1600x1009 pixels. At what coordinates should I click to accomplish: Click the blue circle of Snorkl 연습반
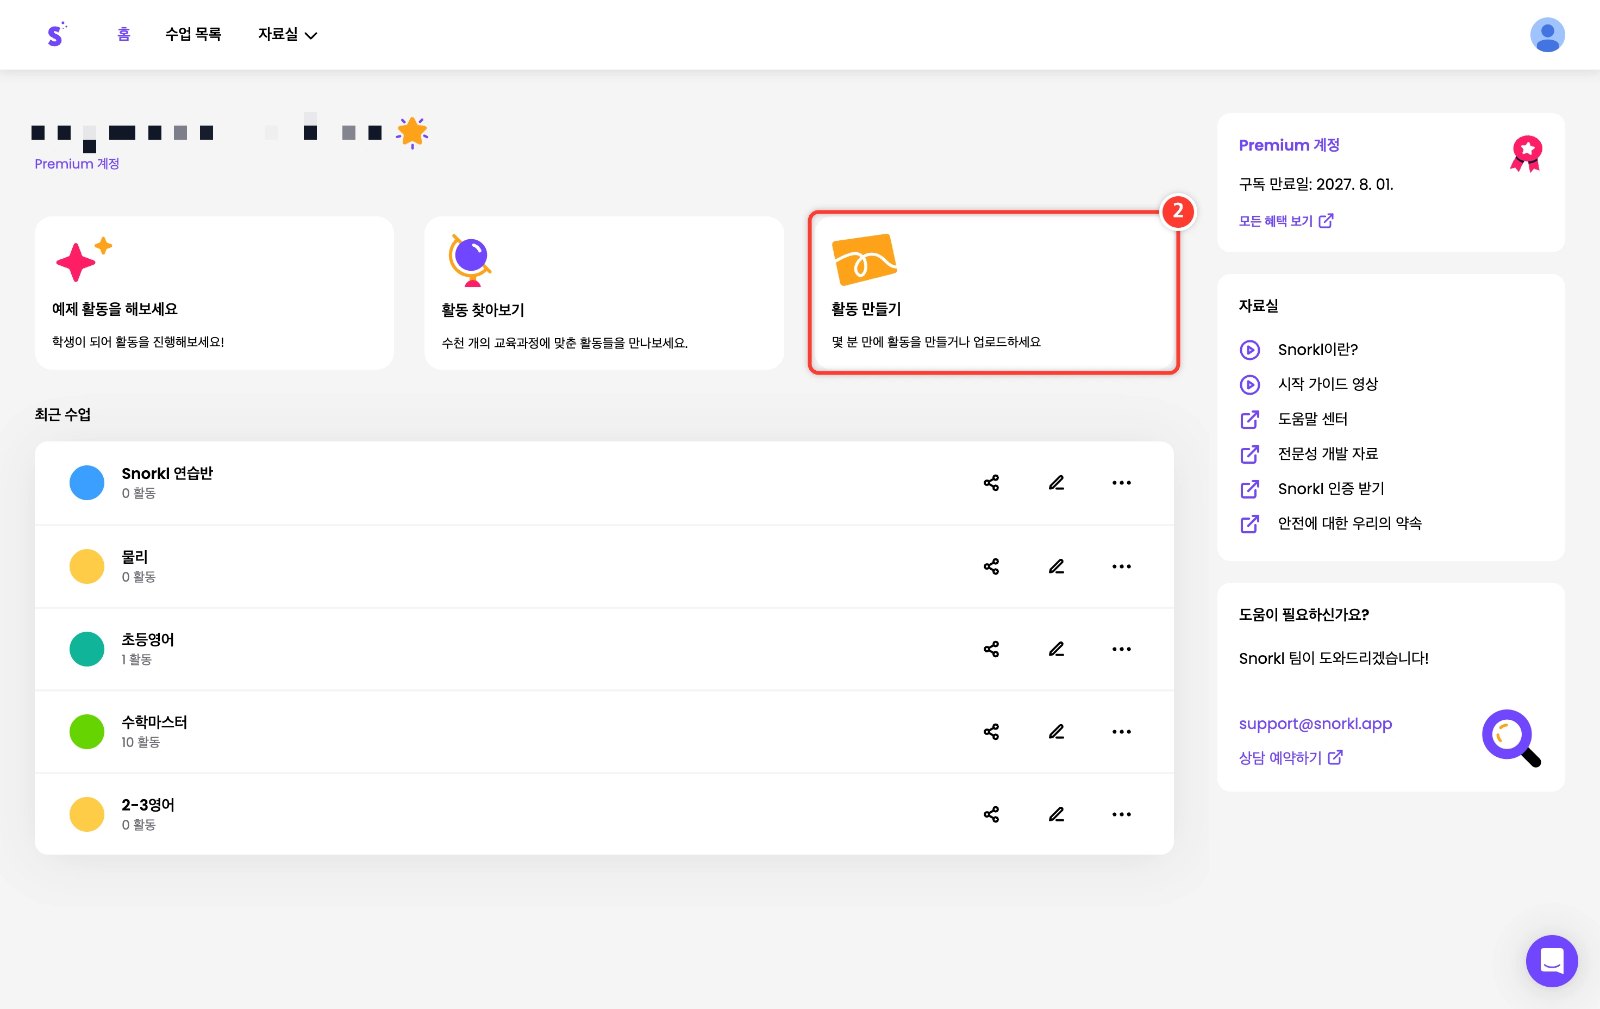[x=87, y=483]
